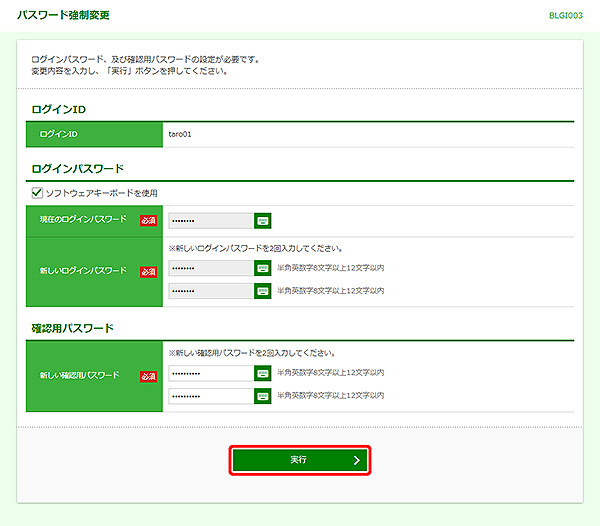Click ソフトウェアキーボードを使用 label text
Screen dimensions: 600x526
(x=101, y=193)
